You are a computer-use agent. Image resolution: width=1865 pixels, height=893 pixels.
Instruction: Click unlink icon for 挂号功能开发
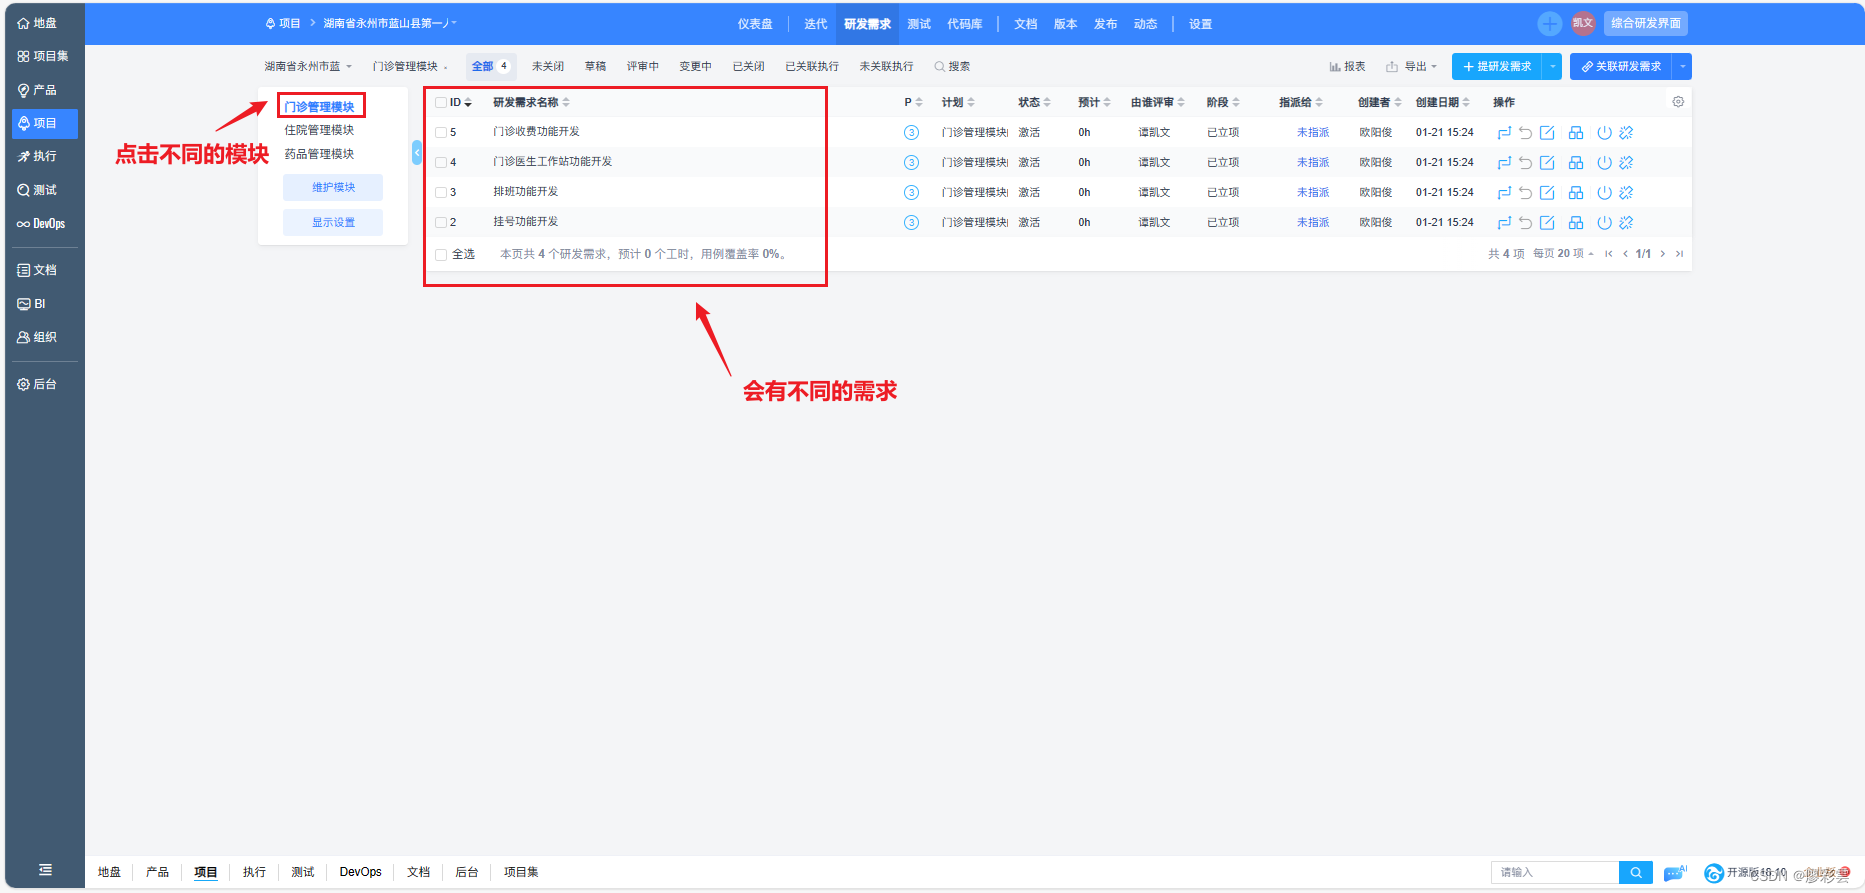[1626, 222]
